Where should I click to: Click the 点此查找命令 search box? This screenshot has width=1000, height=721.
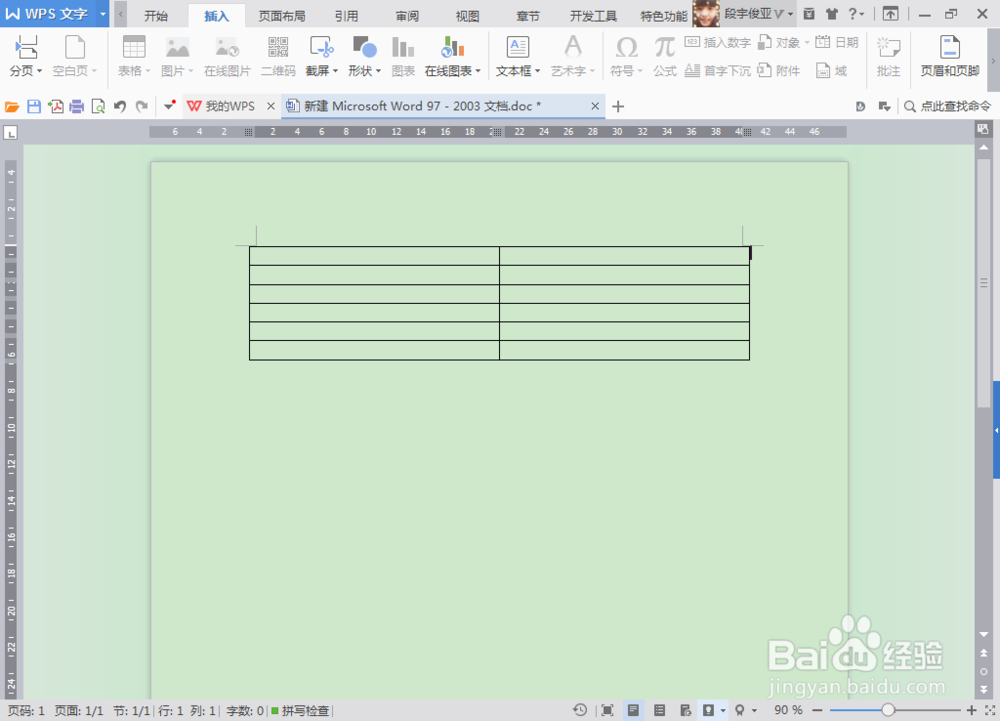coord(948,106)
